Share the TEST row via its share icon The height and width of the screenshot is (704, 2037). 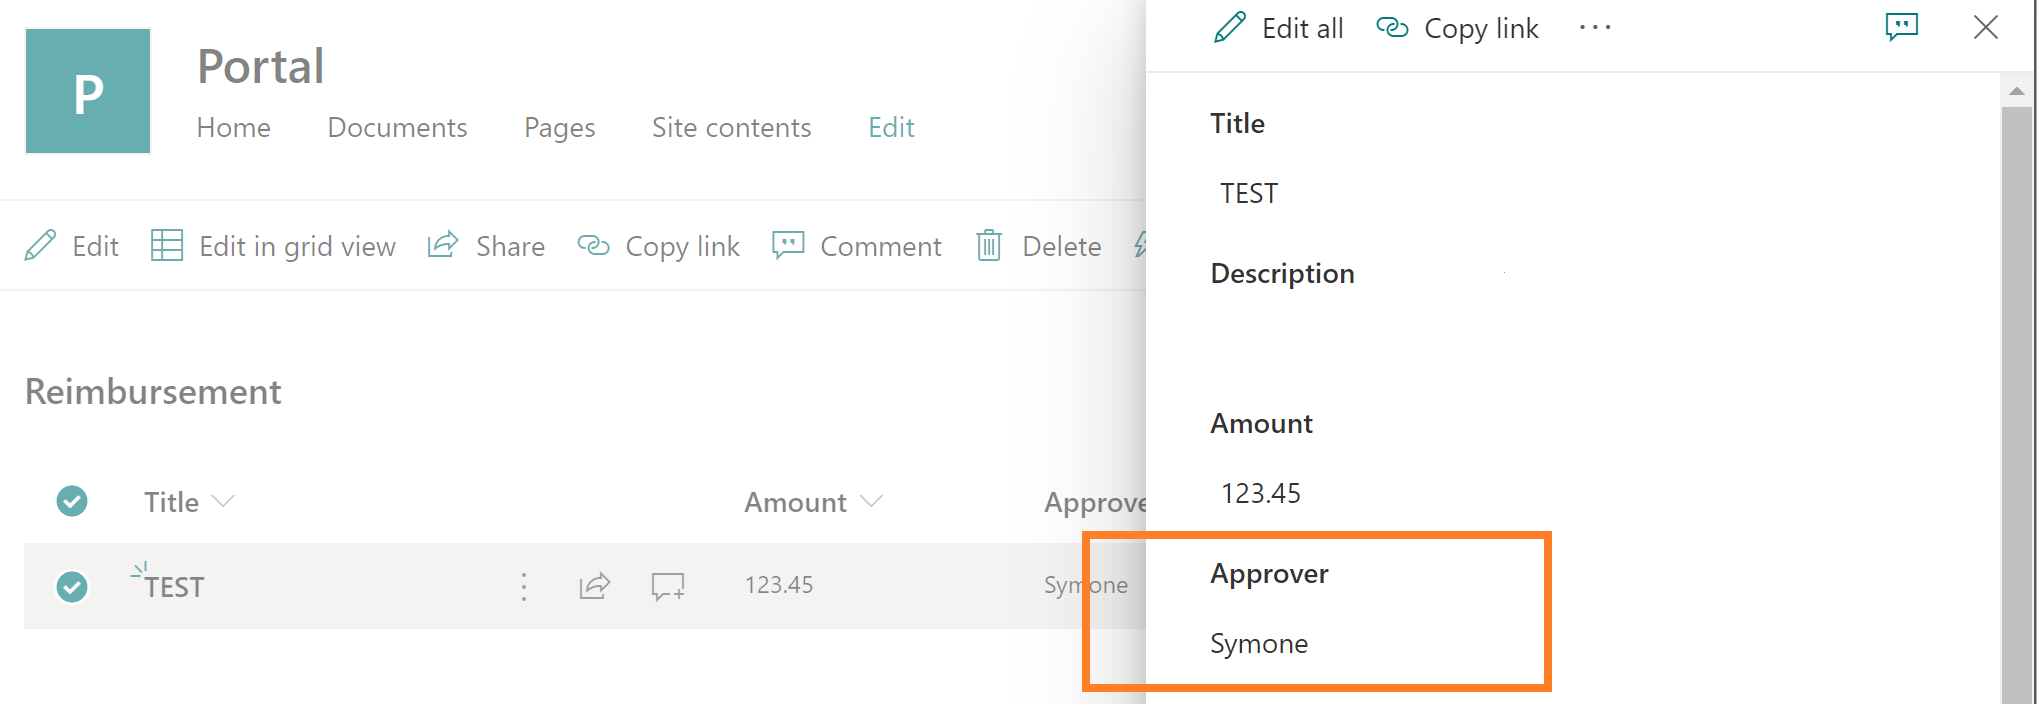click(594, 586)
